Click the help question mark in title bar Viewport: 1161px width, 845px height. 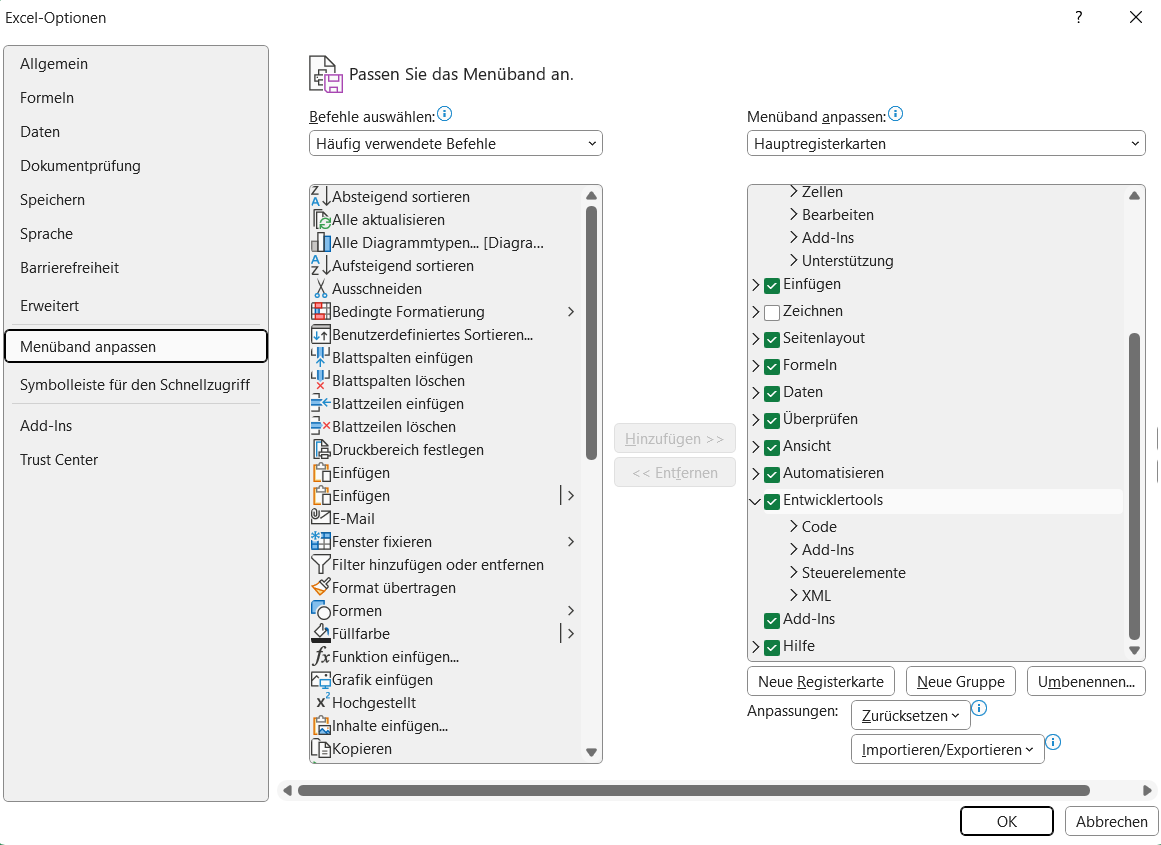coord(1079,17)
